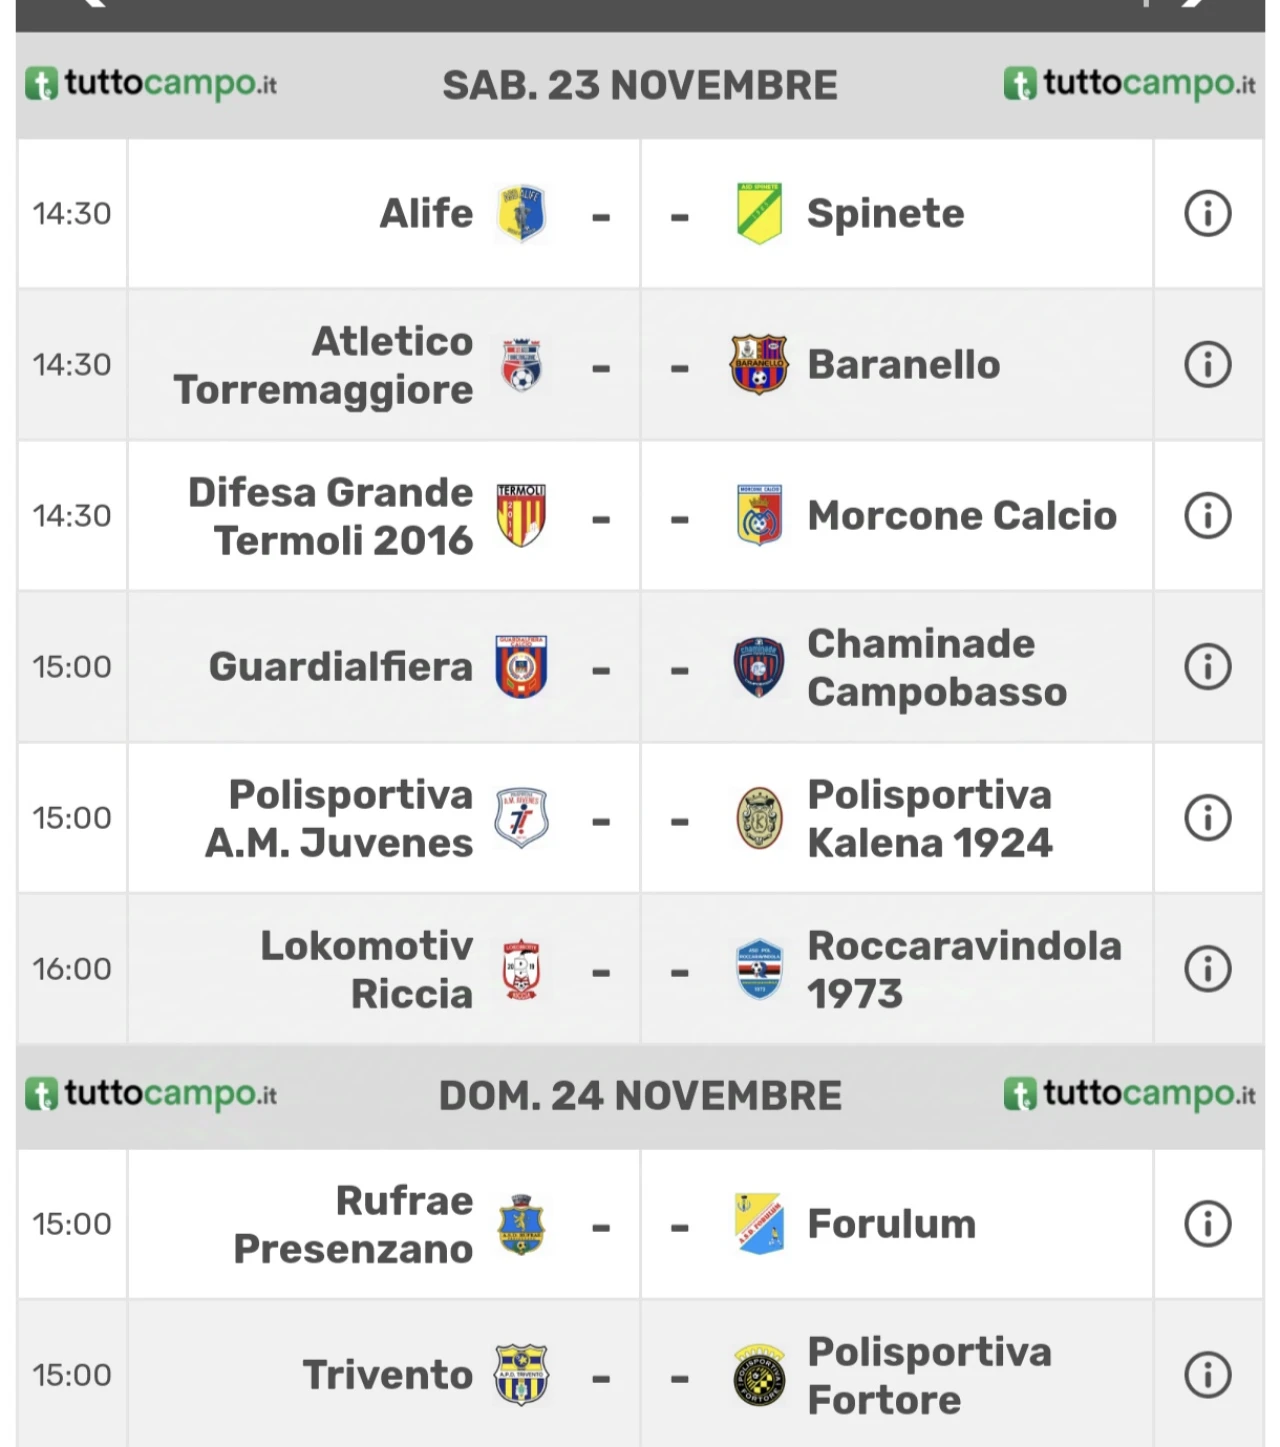Click tuttocampo.it logo left of SAB. 23 NOVEMBRE
Viewport: 1280px width, 1447px height.
pyautogui.click(x=151, y=84)
